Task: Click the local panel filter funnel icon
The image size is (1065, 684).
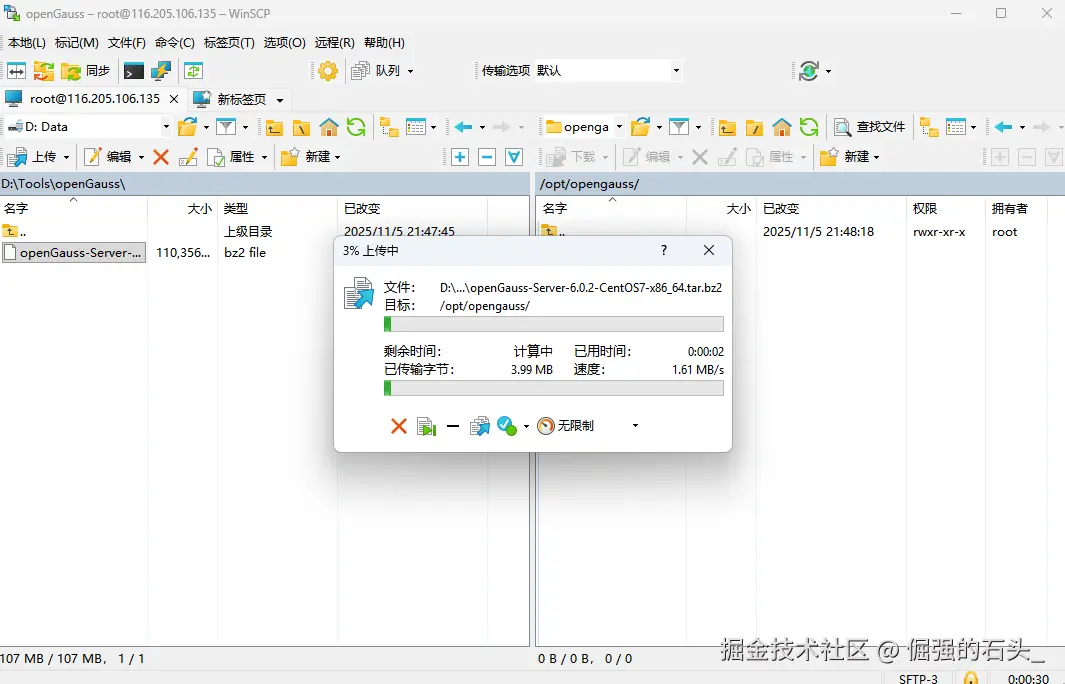Action: [x=225, y=126]
